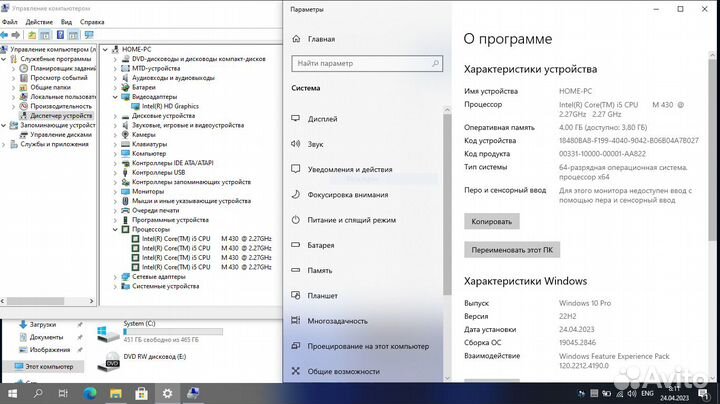Collapse the Видеоадаптеры node
Screen dimensions: 720x404
(x=115, y=97)
